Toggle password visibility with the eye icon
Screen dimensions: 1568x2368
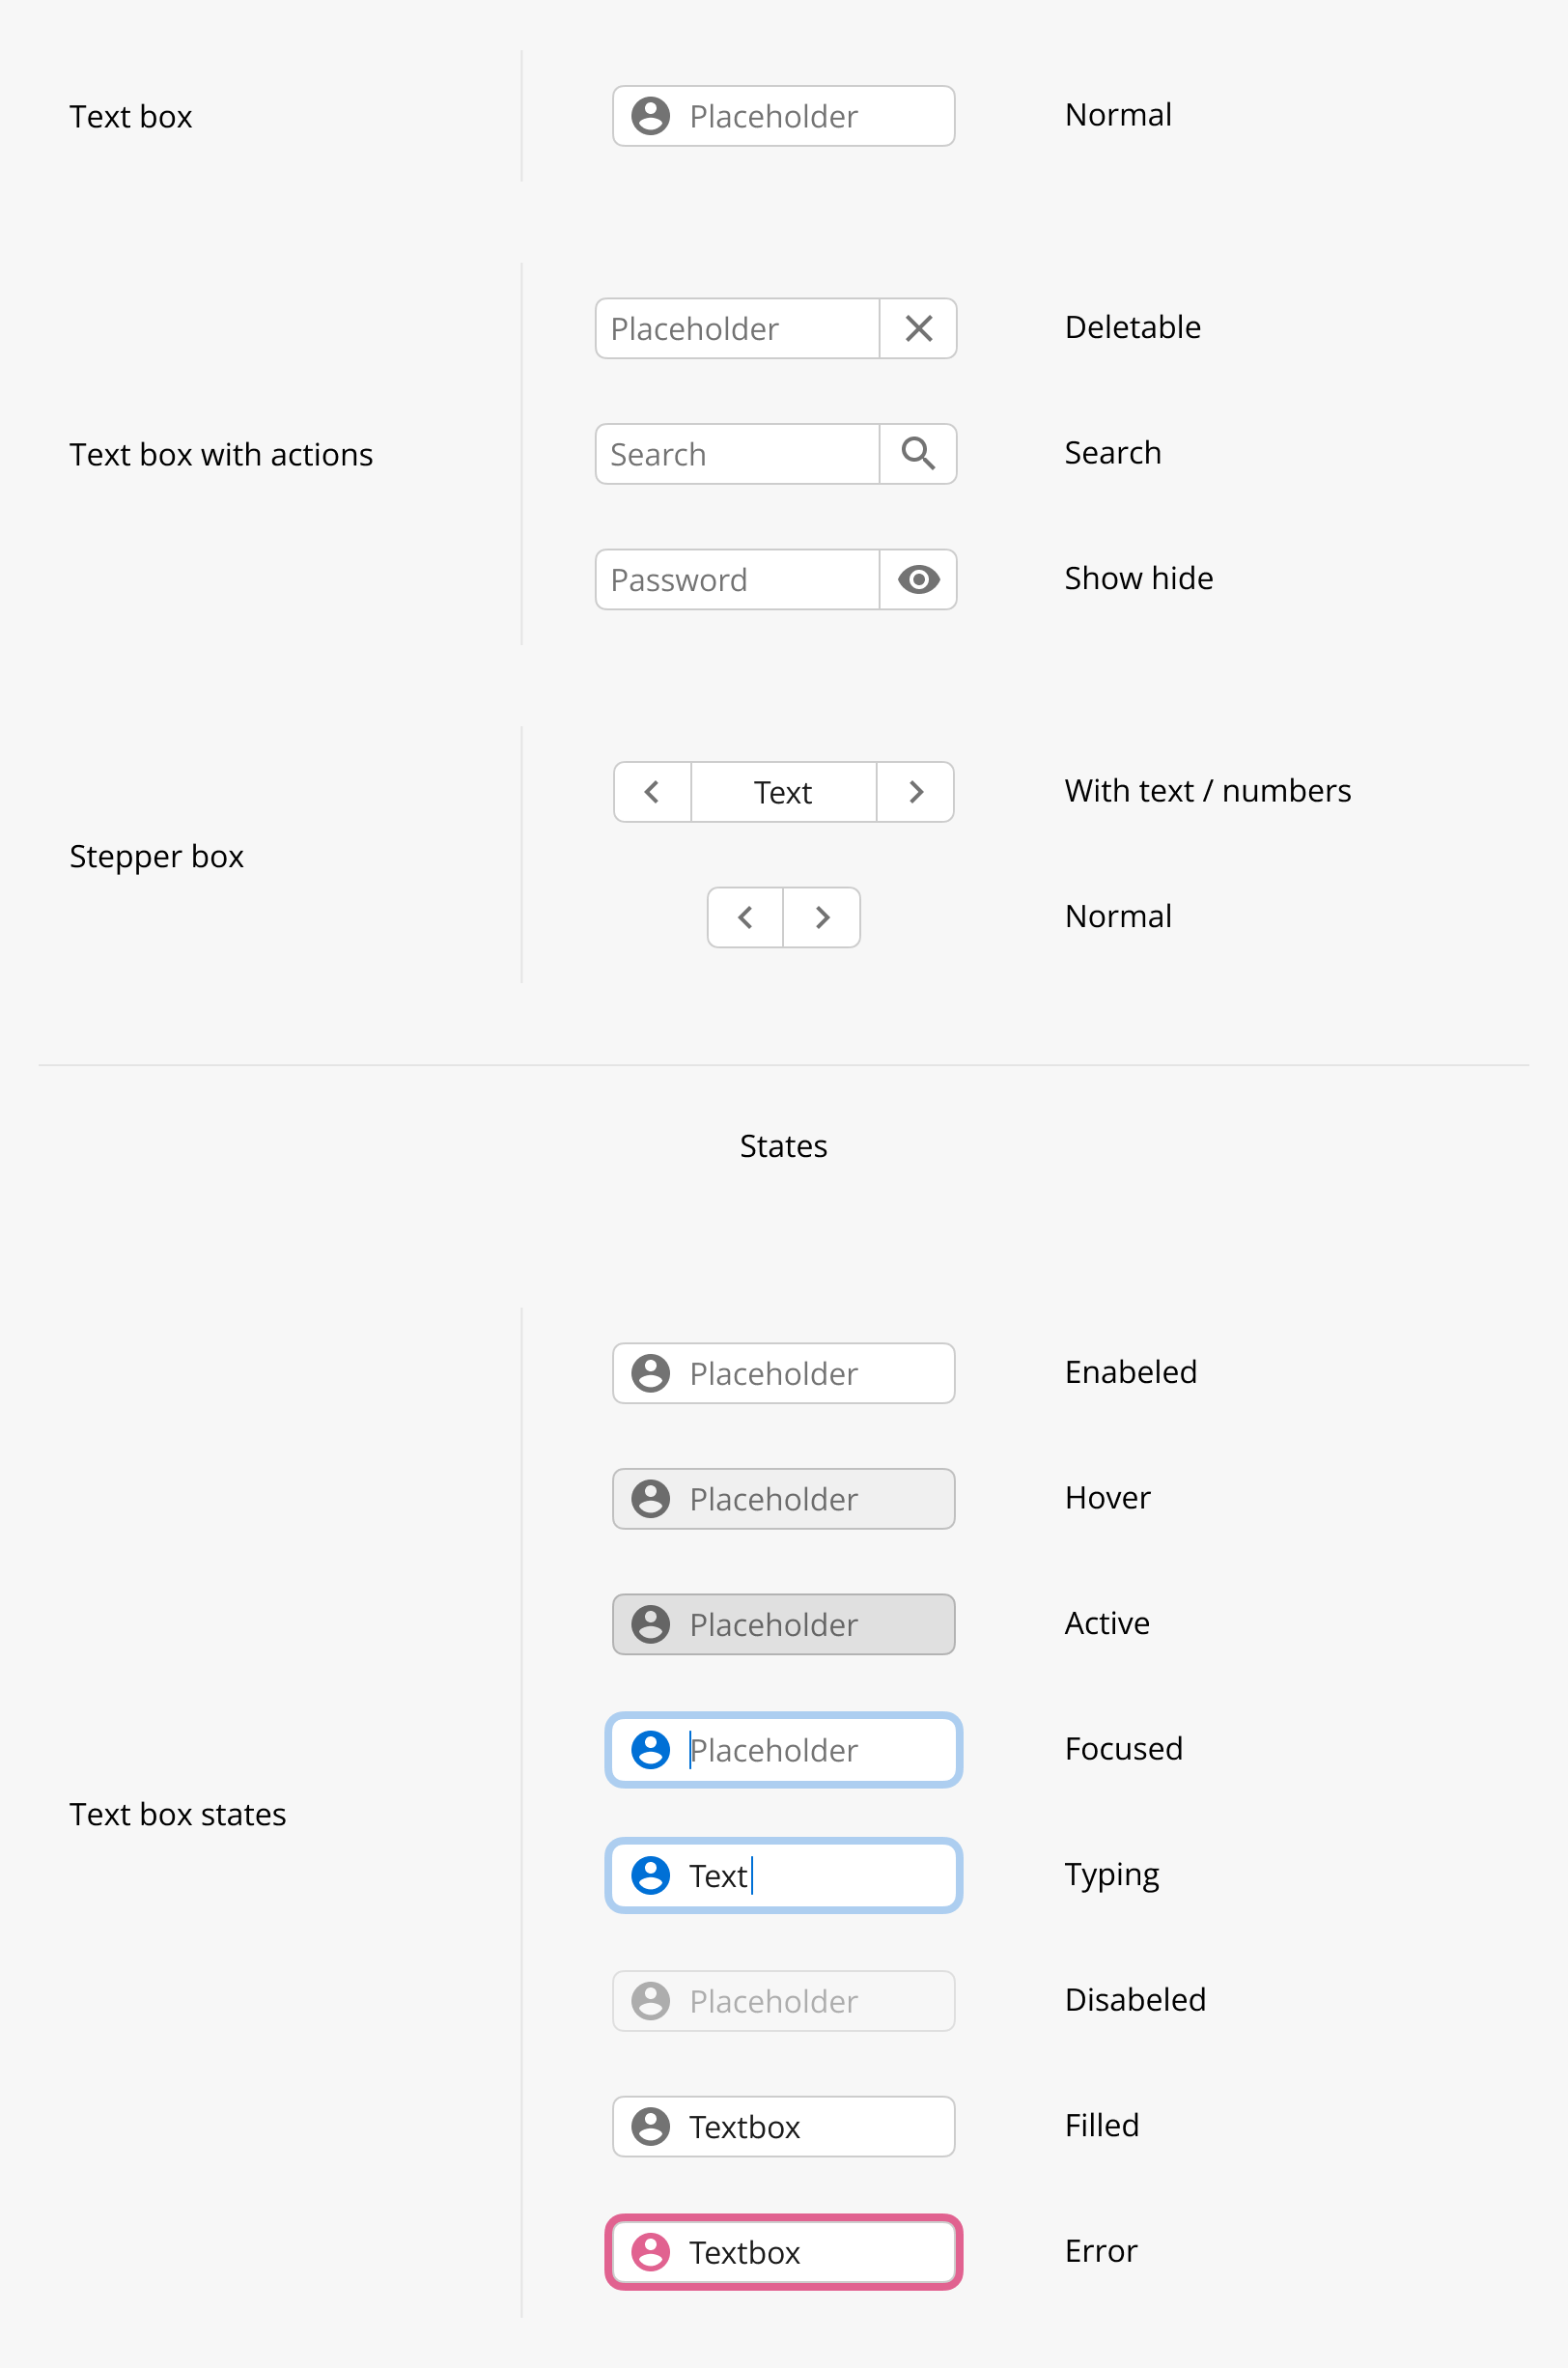click(x=918, y=579)
